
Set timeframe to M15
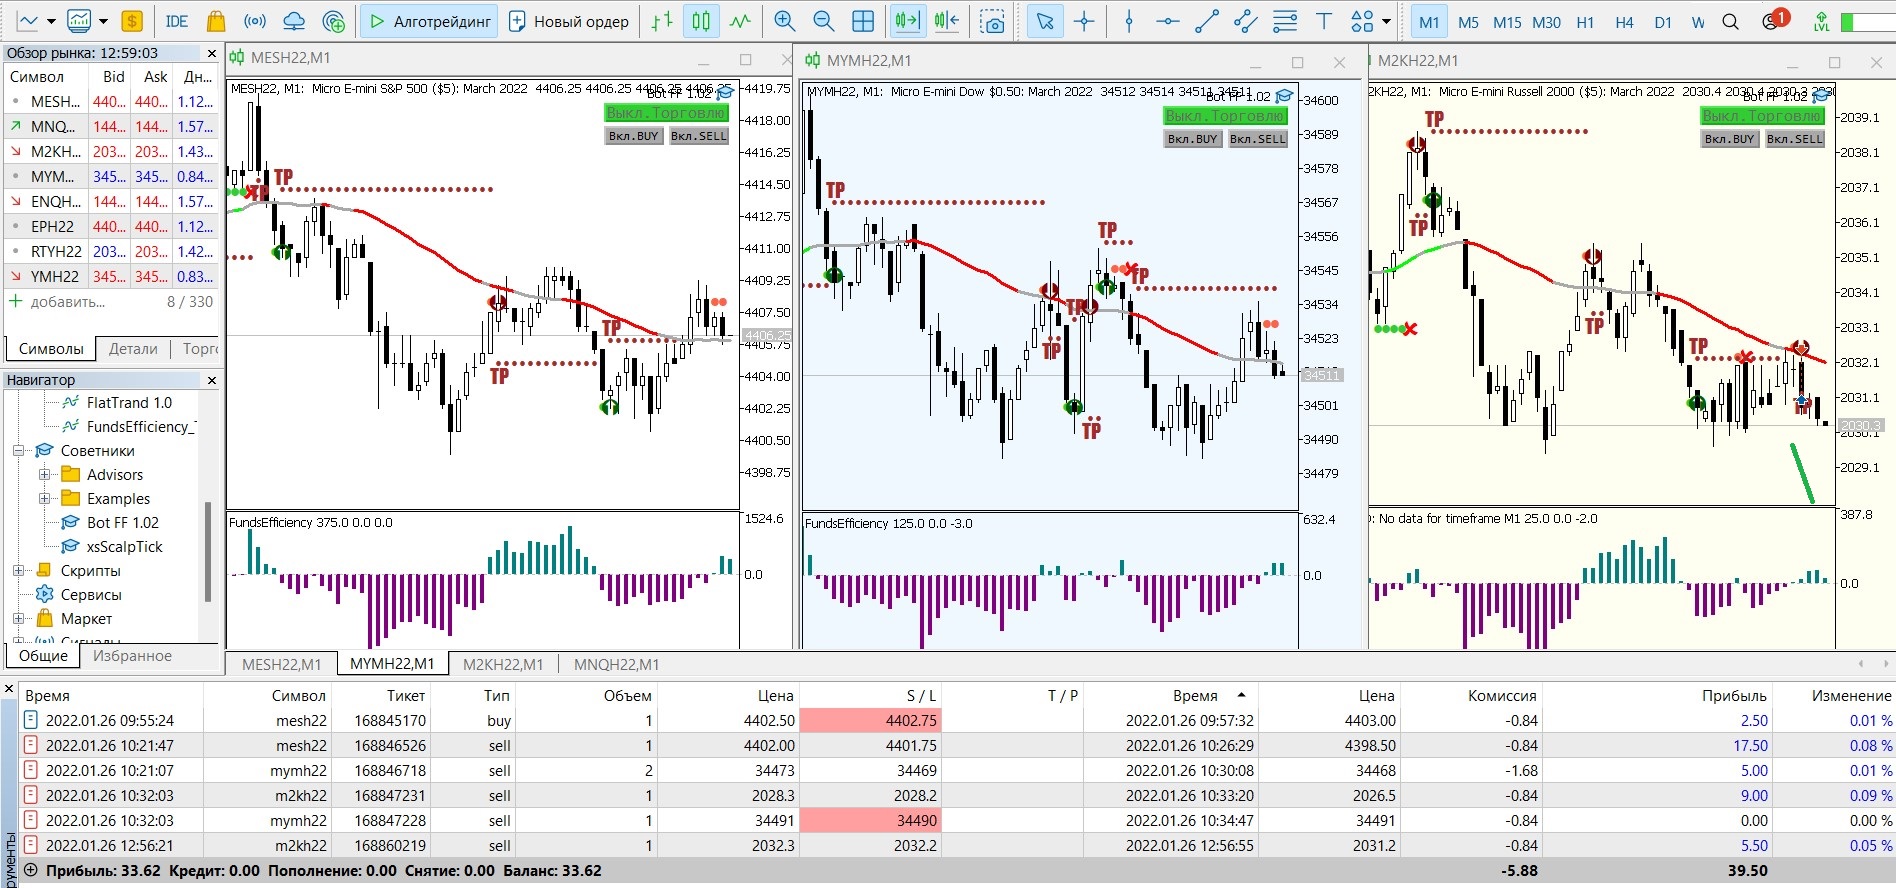click(1507, 22)
